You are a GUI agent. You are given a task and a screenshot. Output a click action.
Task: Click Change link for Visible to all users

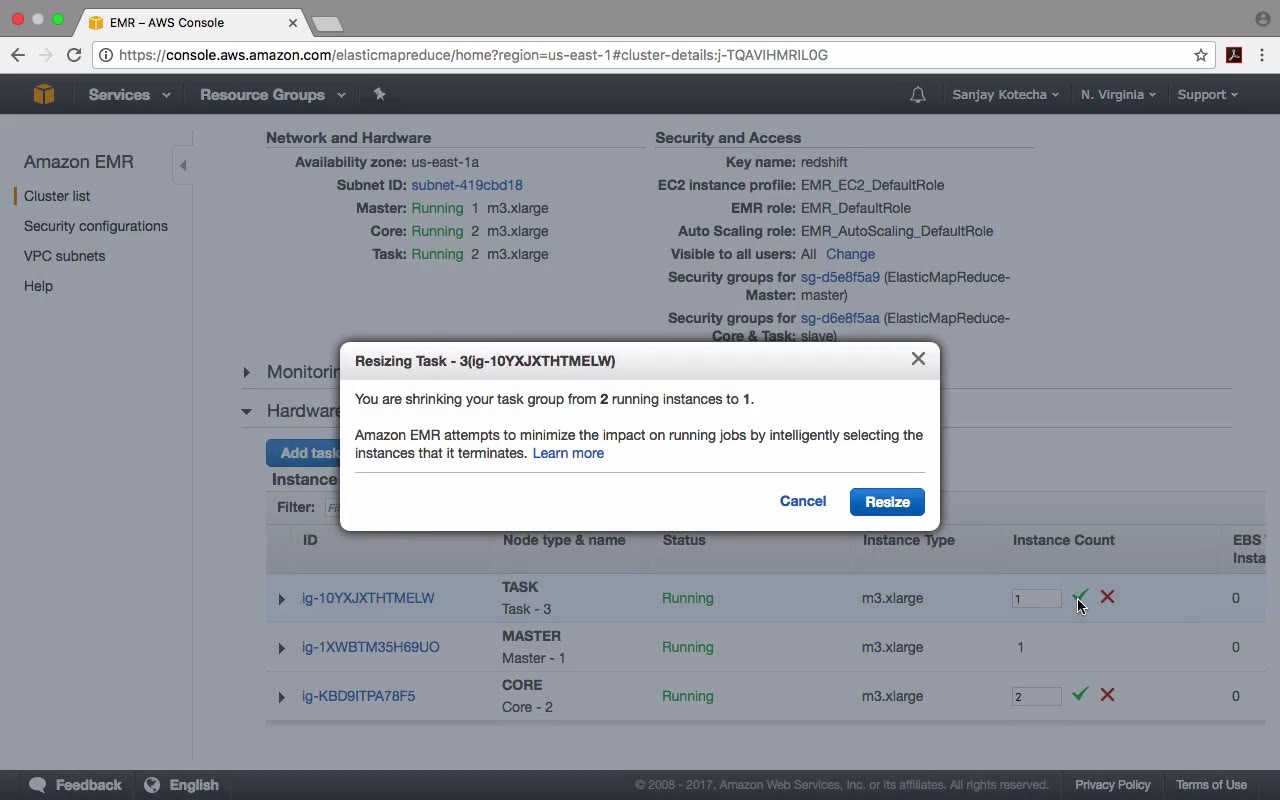tap(850, 254)
